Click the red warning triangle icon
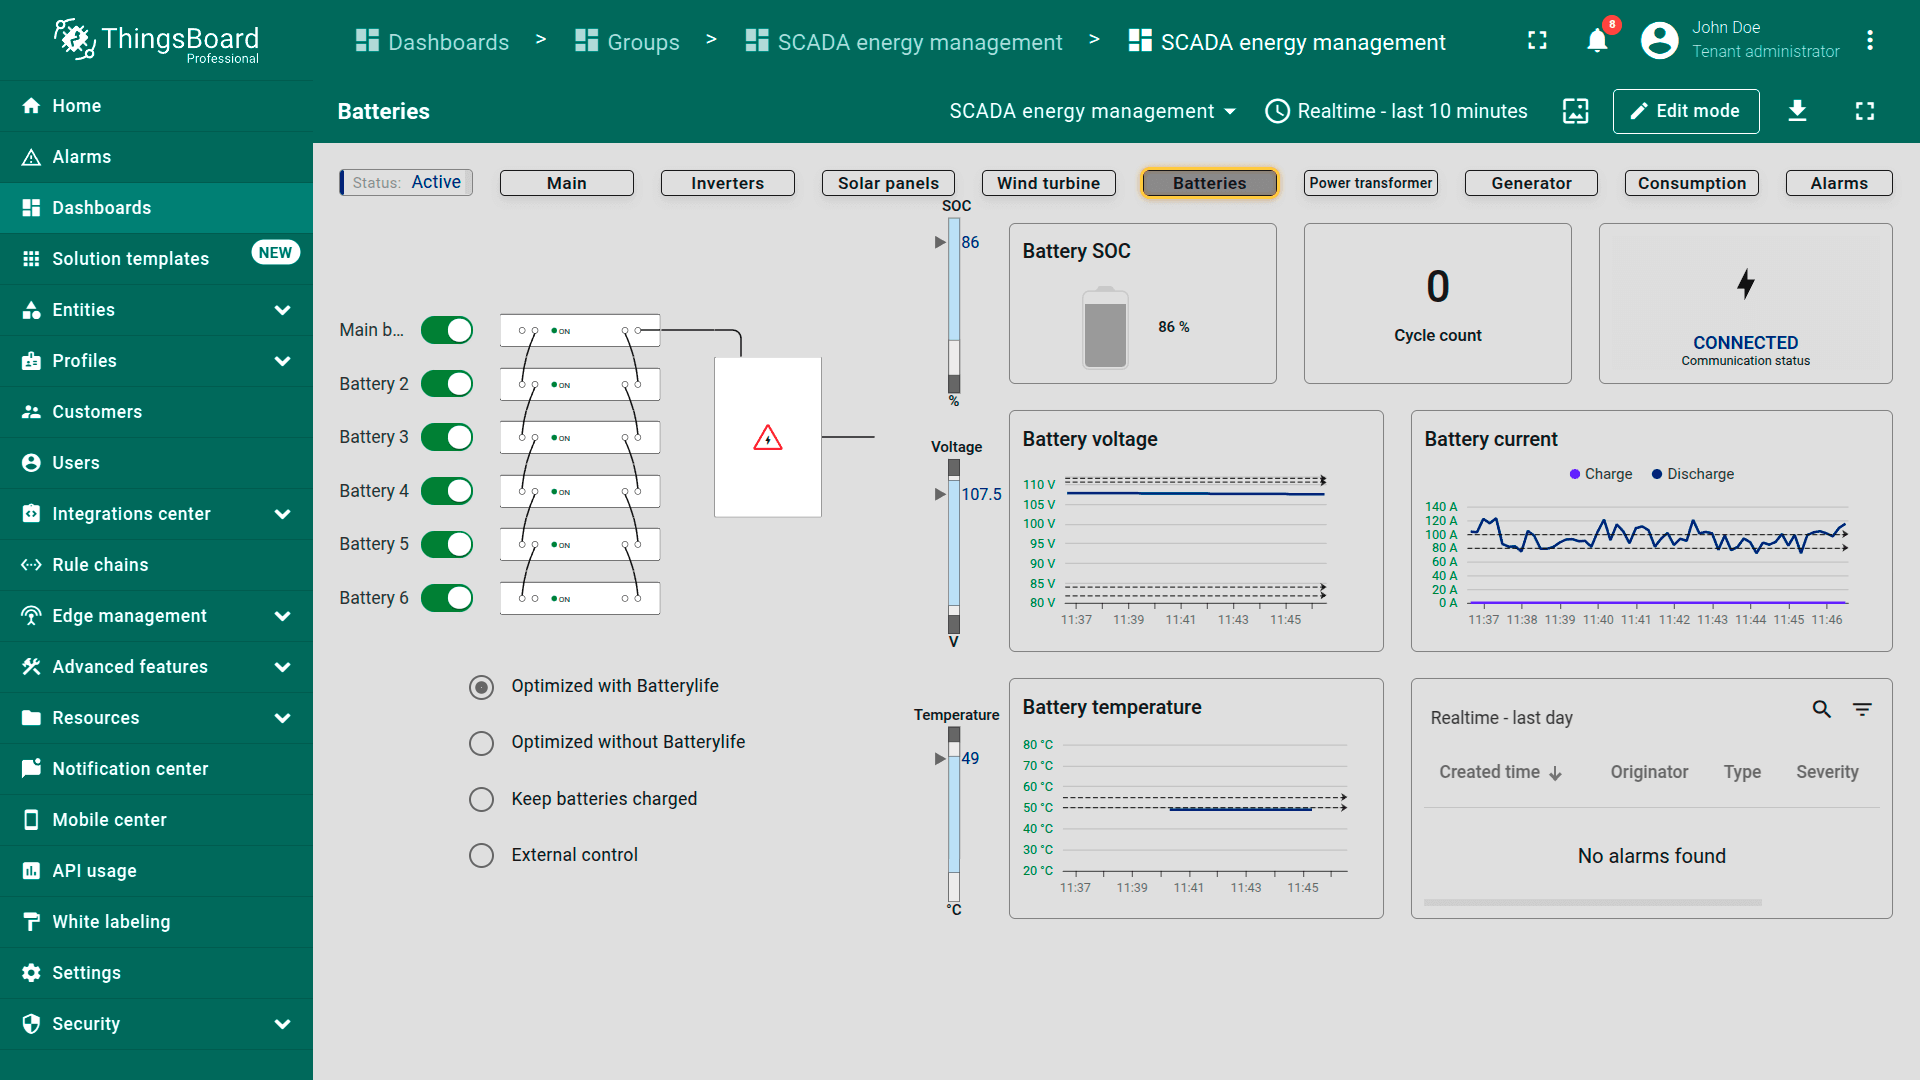Screen dimensions: 1920x1080 click(768, 438)
